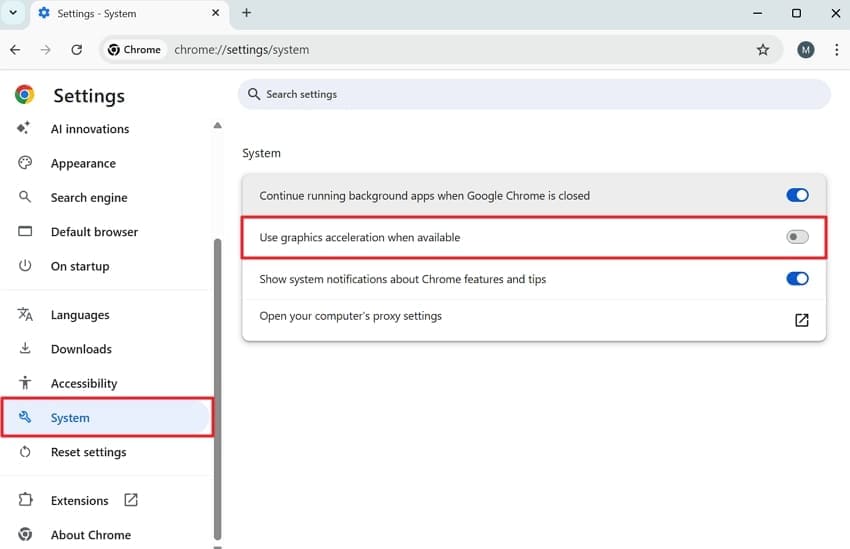Image resolution: width=850 pixels, height=549 pixels.
Task: Go forward using the forward arrow
Action: coord(46,50)
